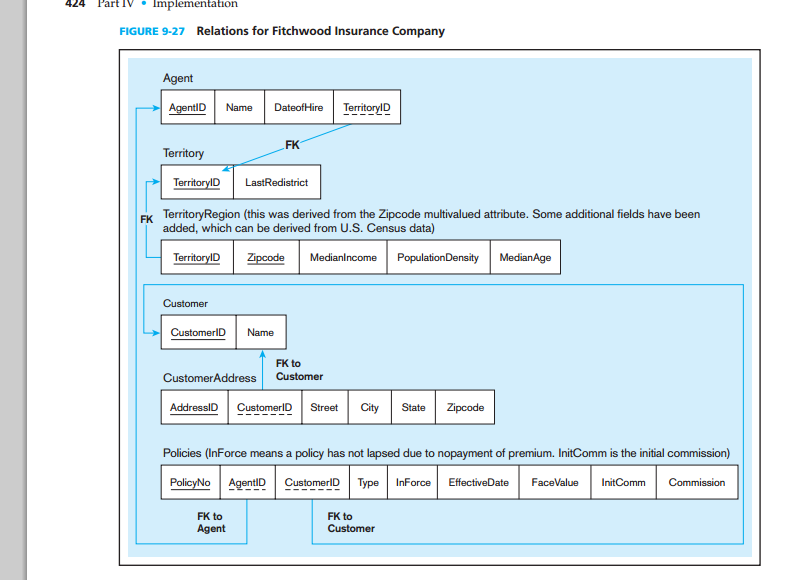Select the PolicyNo field

pos(191,482)
